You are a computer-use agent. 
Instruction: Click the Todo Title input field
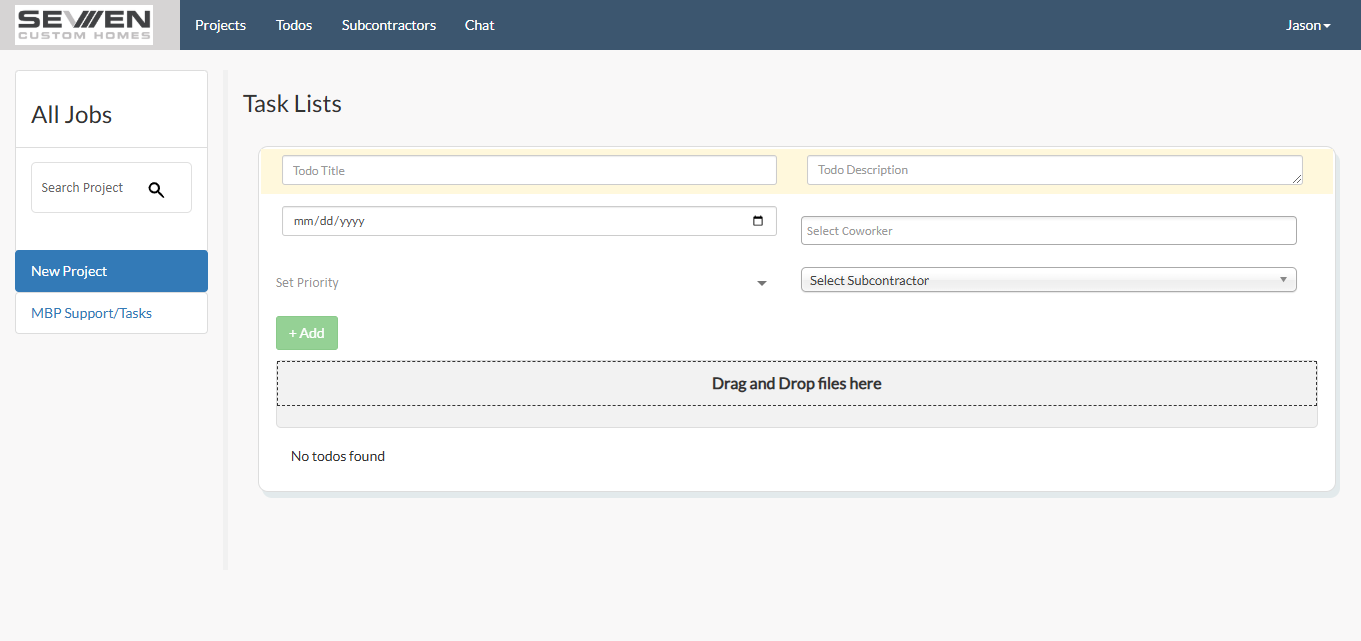529,170
